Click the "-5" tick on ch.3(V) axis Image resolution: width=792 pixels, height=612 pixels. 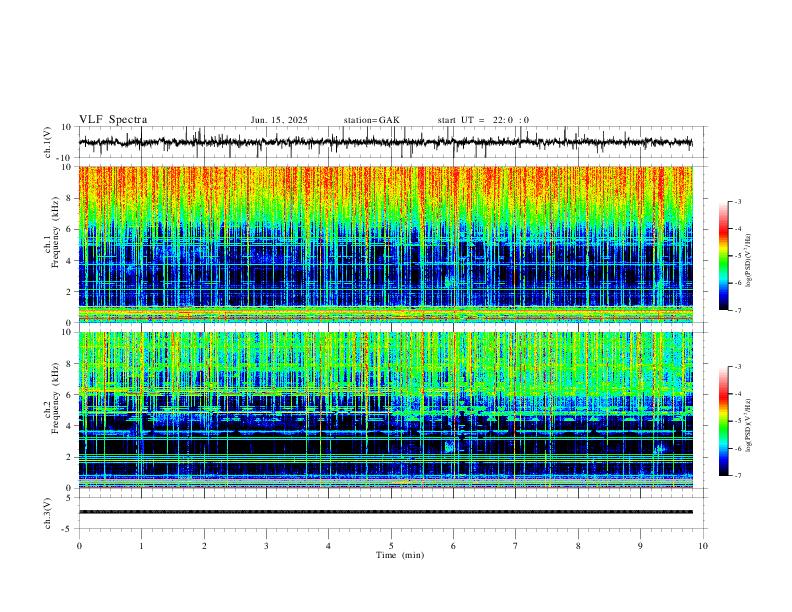pyautogui.click(x=68, y=529)
